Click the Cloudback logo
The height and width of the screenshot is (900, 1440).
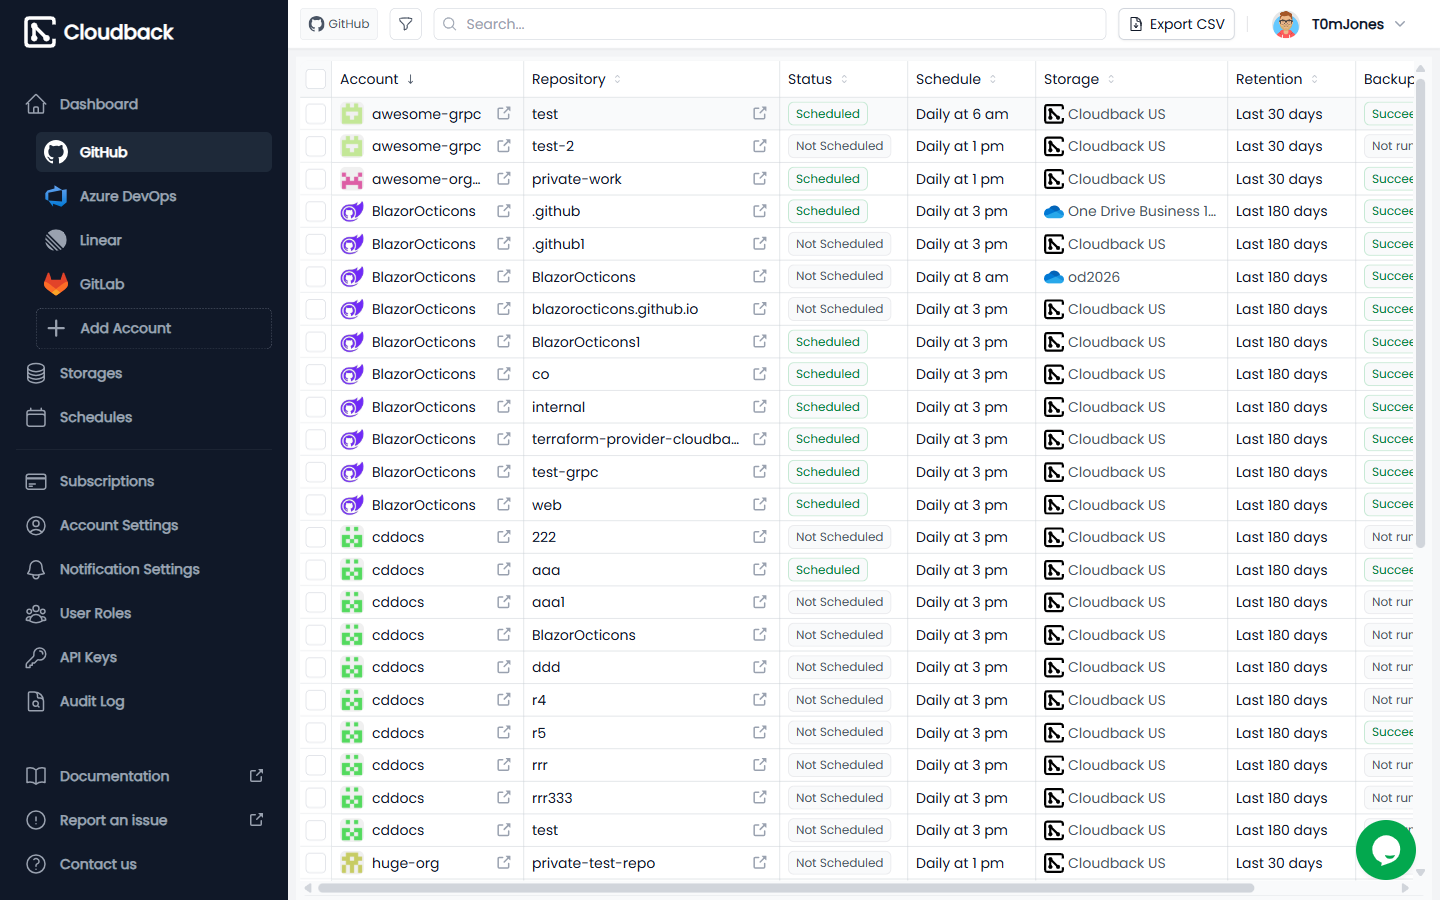pos(99,32)
